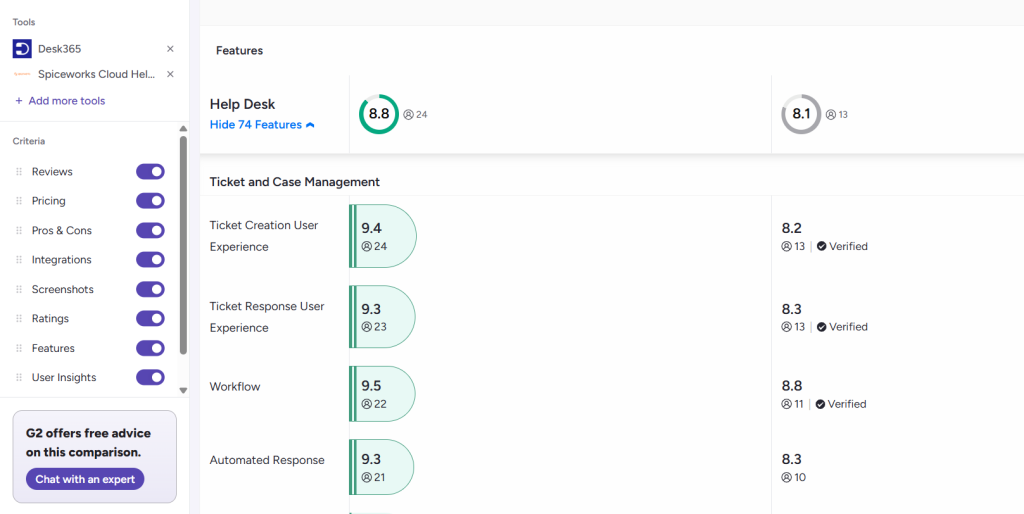1024x514 pixels.
Task: Click Ticket and Case Management heading
Action: 295,182
